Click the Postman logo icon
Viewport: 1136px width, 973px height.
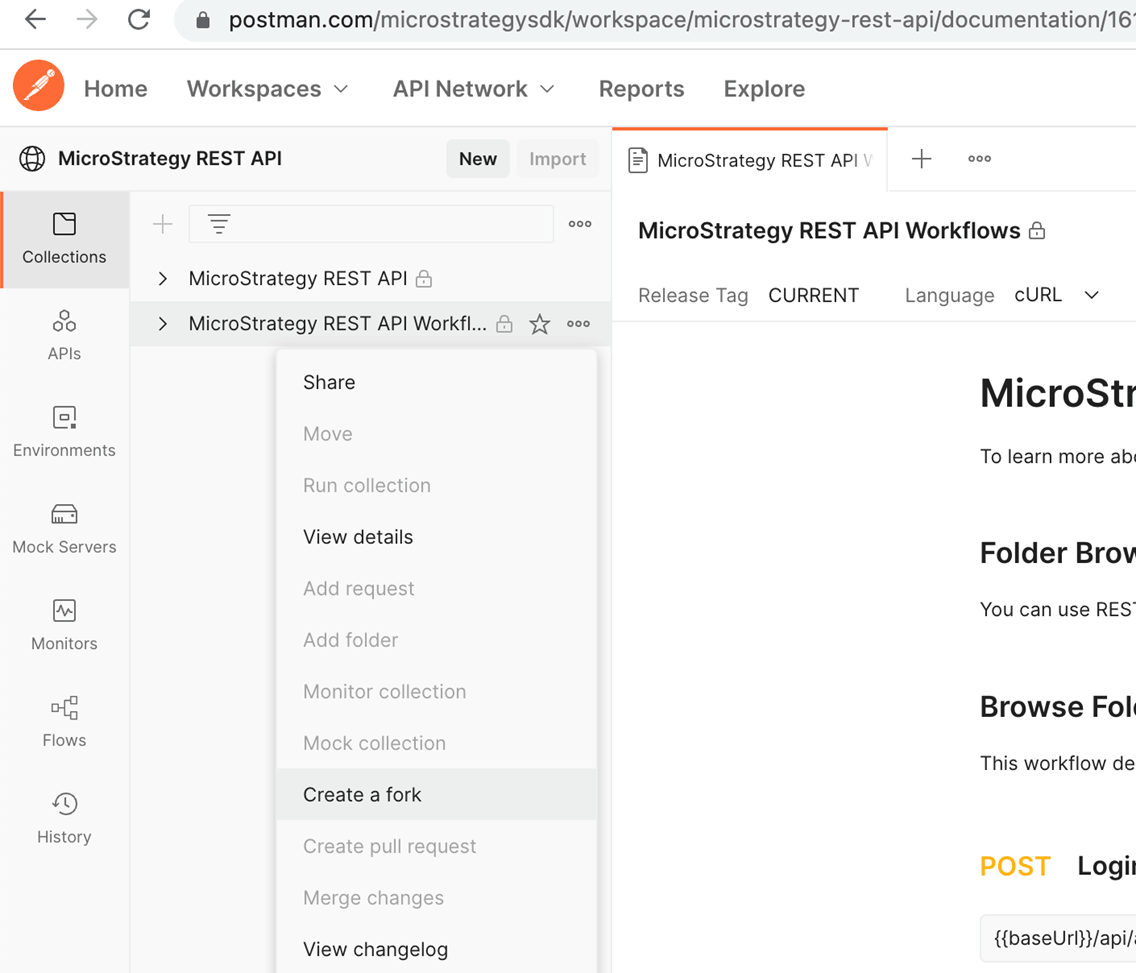point(39,86)
